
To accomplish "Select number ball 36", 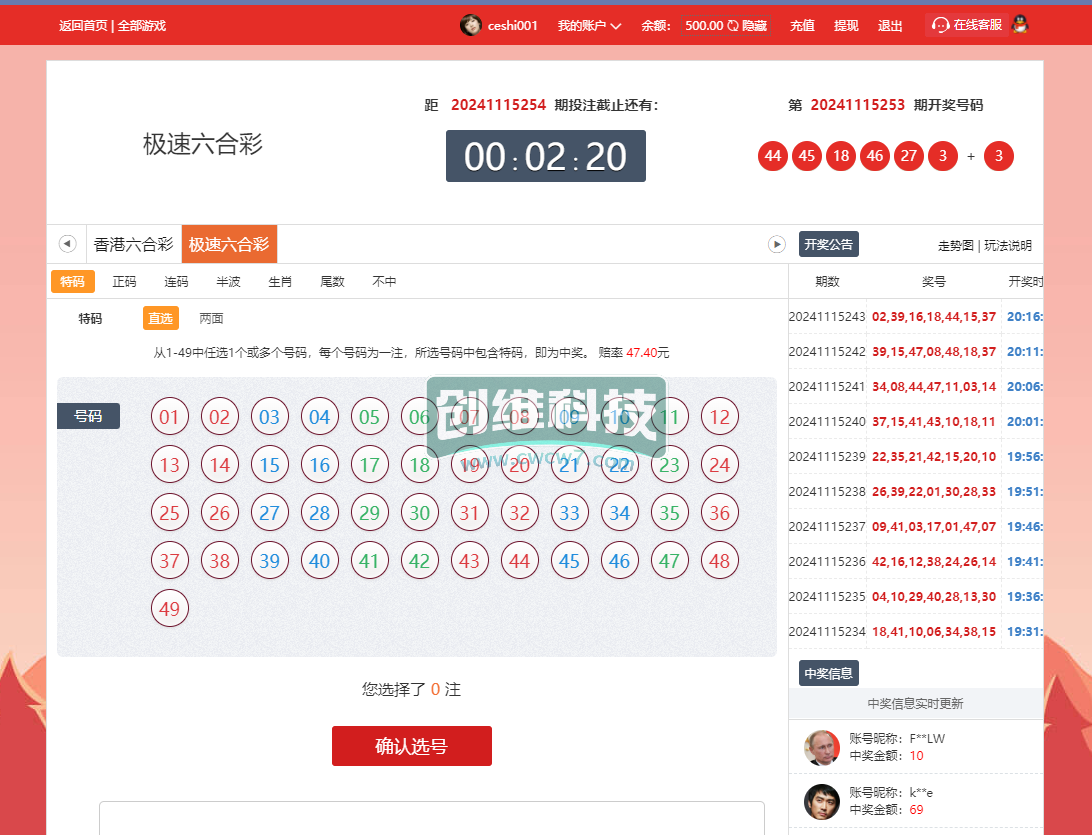I will tap(719, 513).
